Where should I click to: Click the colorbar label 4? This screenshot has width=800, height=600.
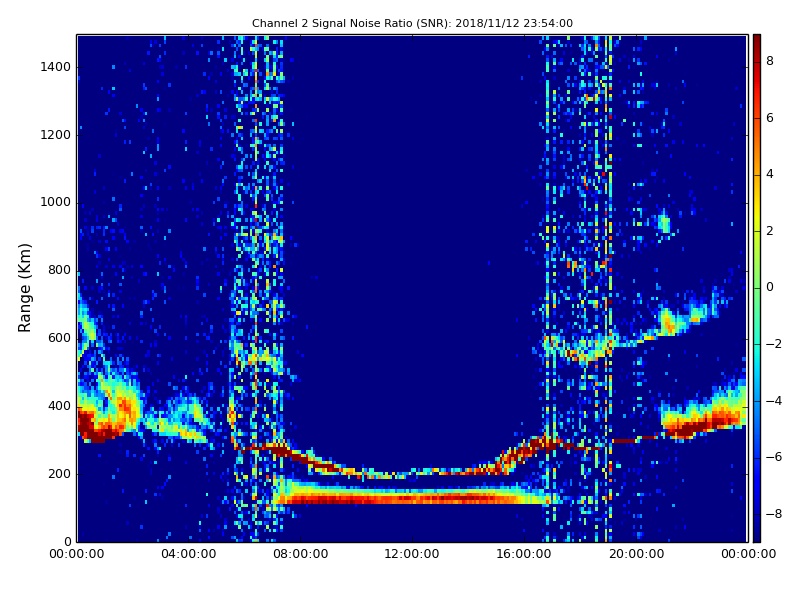pos(770,174)
